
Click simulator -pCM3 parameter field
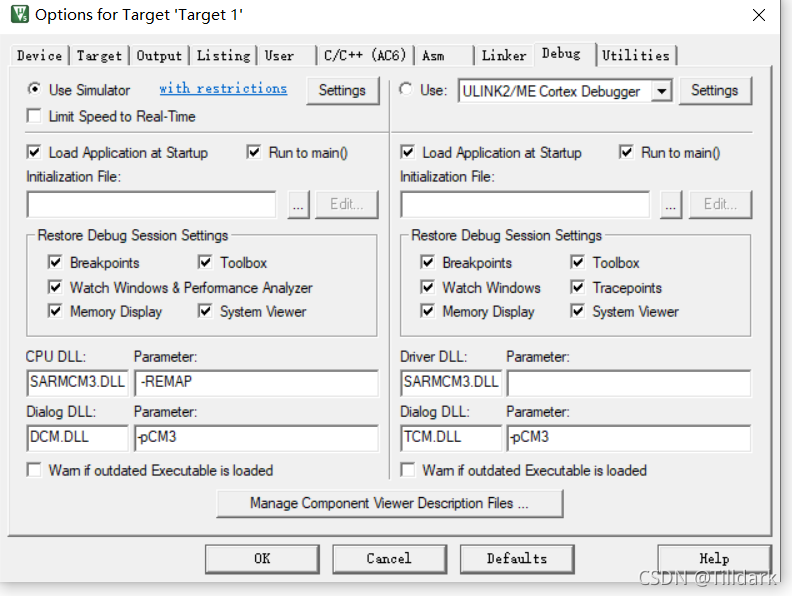click(257, 437)
